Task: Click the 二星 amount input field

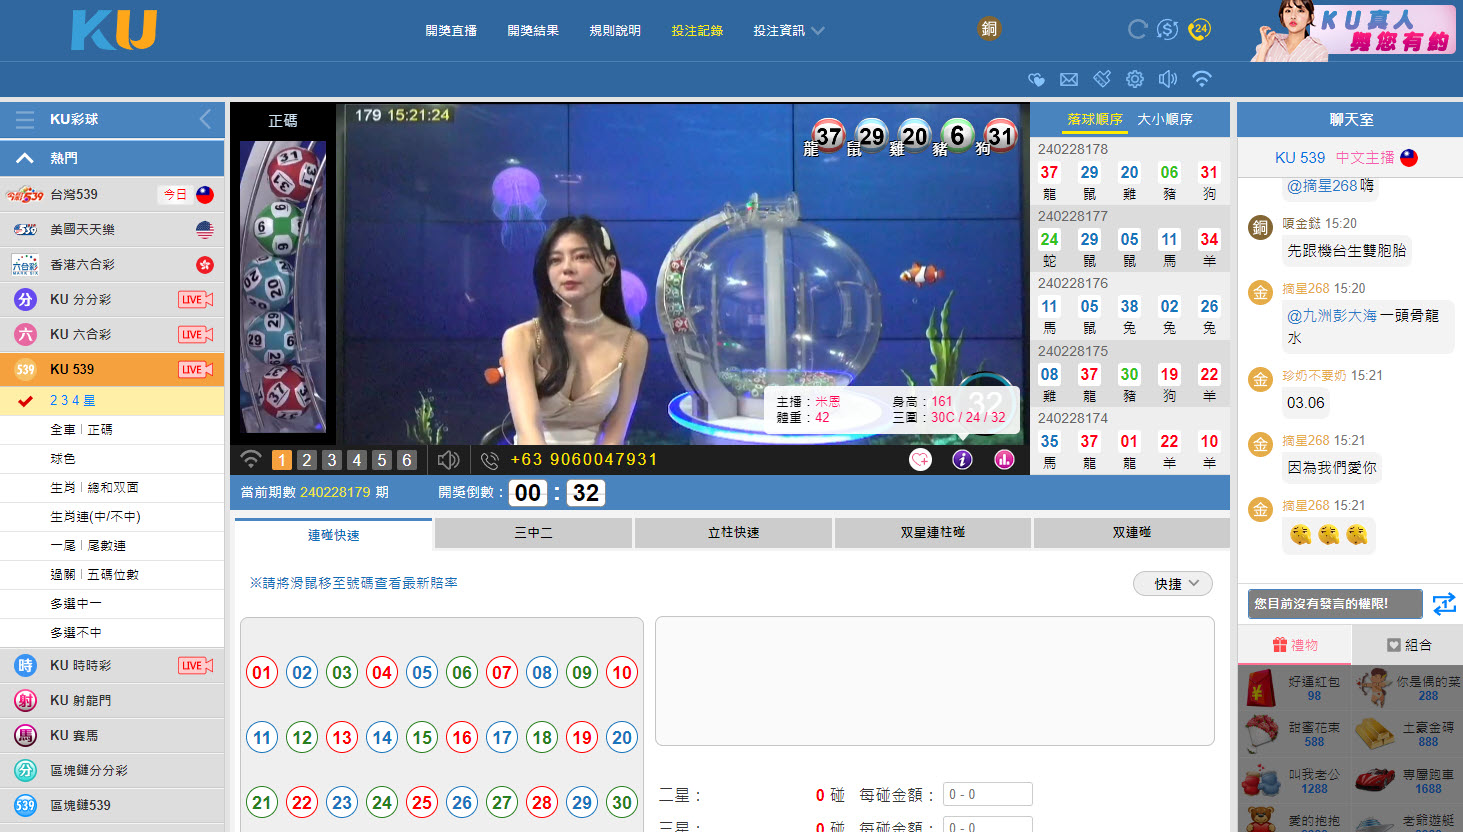Action: pyautogui.click(x=987, y=795)
